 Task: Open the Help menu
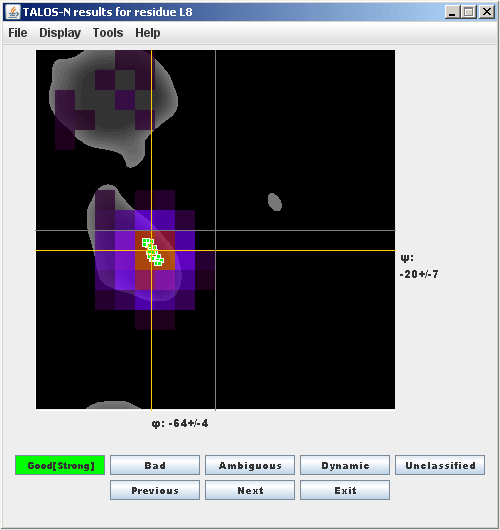(x=148, y=33)
